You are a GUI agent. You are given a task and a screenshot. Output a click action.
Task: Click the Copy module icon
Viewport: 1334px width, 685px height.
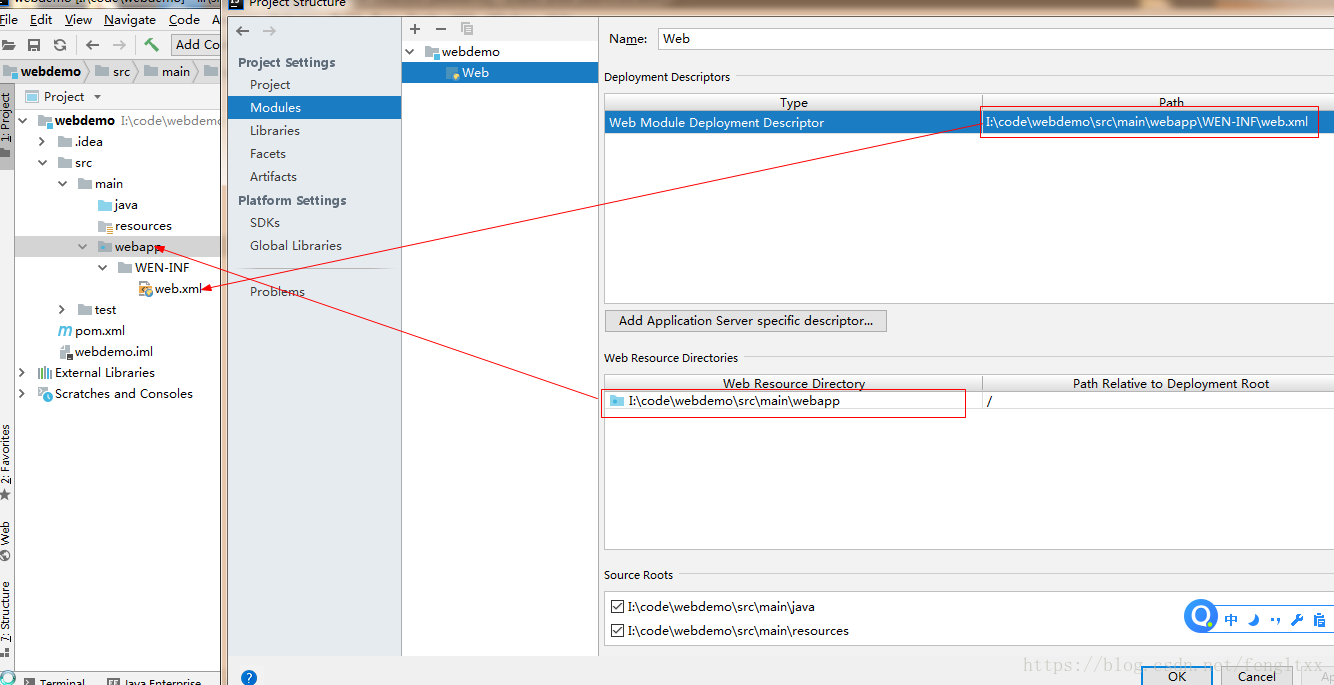point(467,29)
